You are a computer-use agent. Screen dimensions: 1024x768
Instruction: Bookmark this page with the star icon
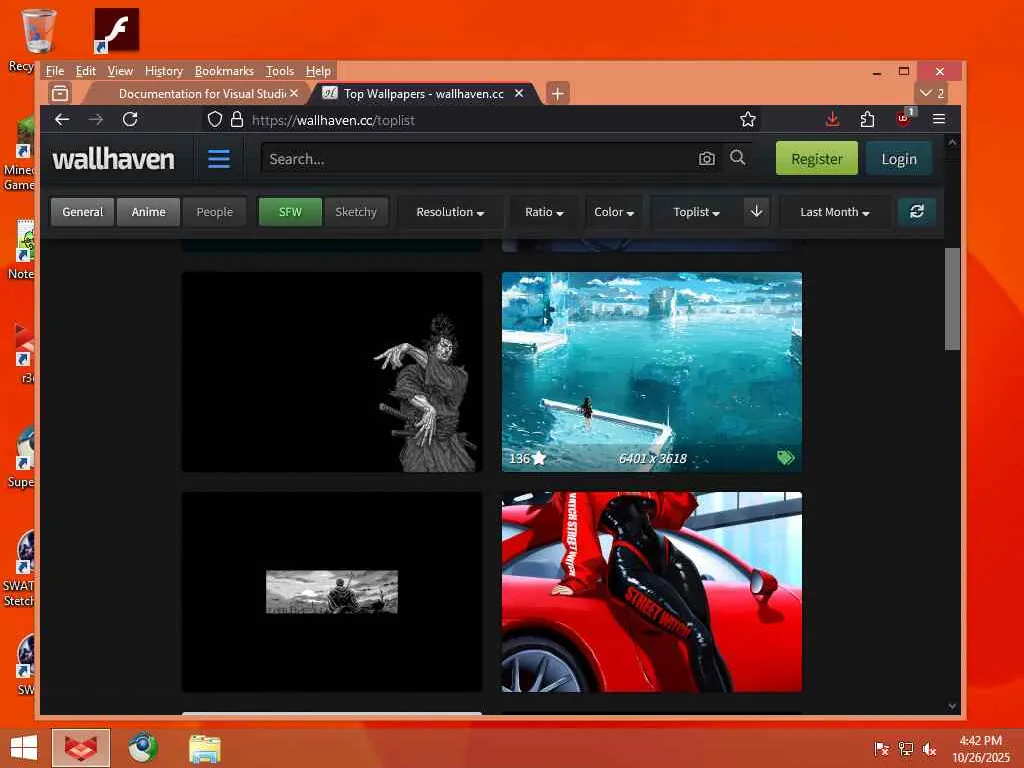[748, 120]
